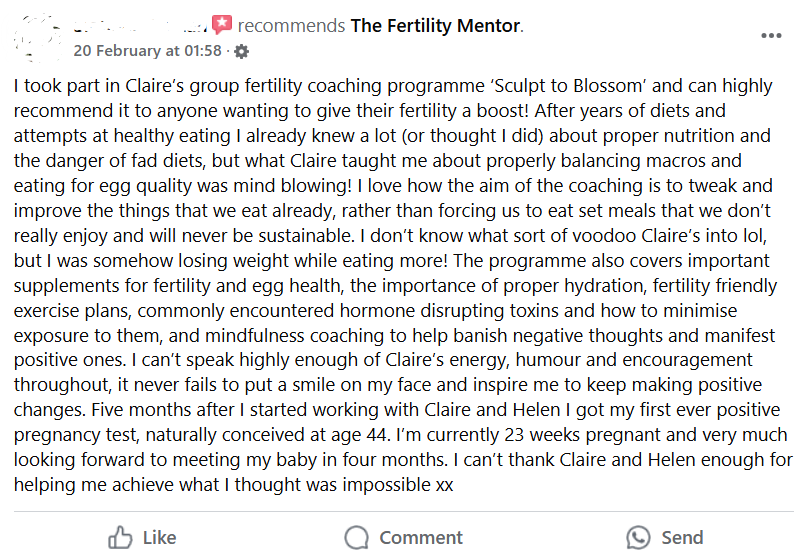Click the Send messenger icon
The image size is (806, 554).
pos(638,537)
